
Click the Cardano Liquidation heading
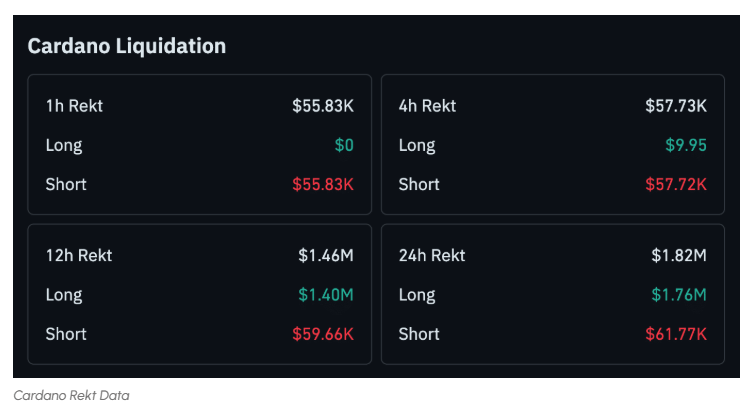(126, 46)
